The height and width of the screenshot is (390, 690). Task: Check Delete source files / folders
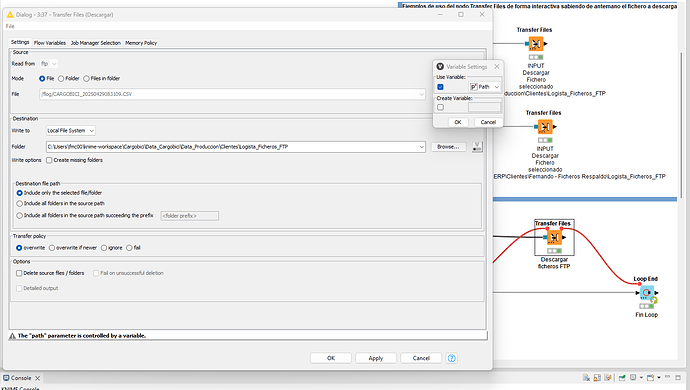click(x=19, y=273)
